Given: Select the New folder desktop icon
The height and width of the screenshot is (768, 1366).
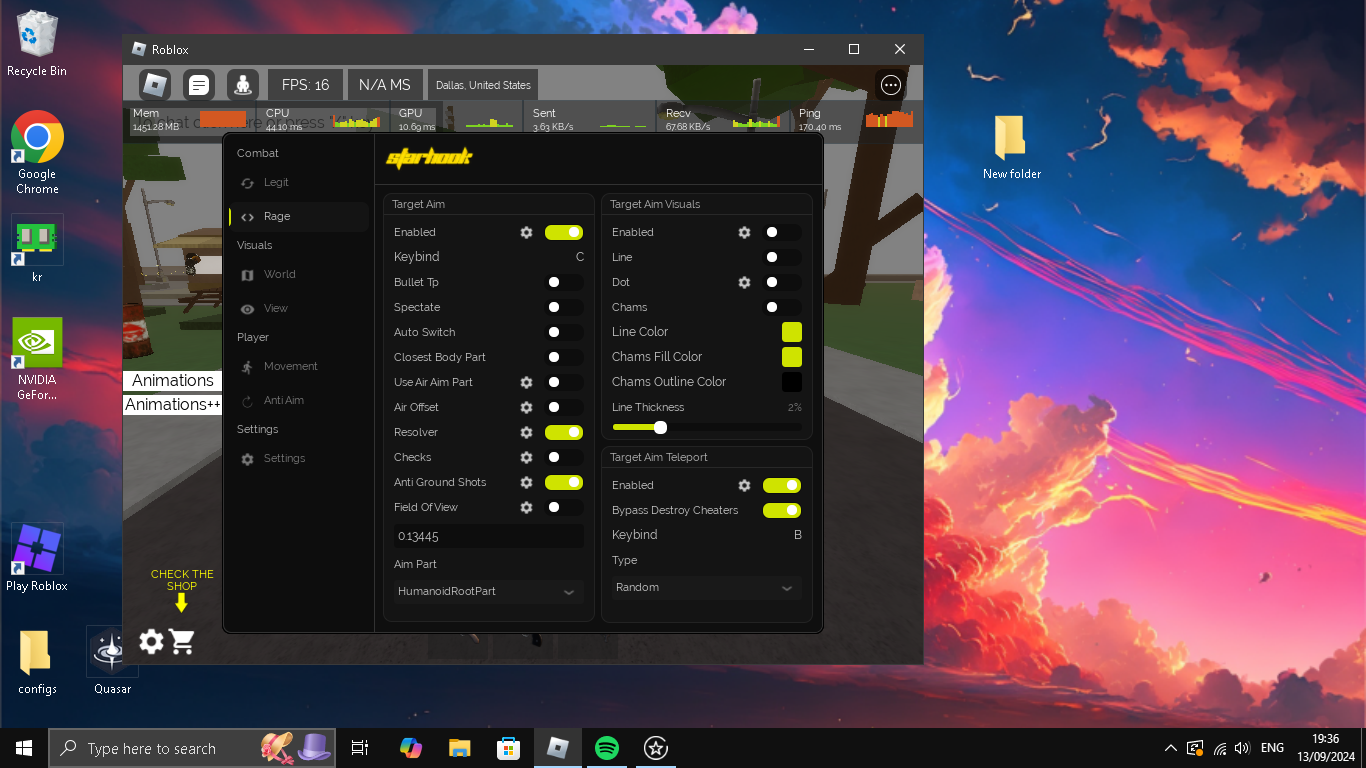Looking at the screenshot, I should point(1011,147).
